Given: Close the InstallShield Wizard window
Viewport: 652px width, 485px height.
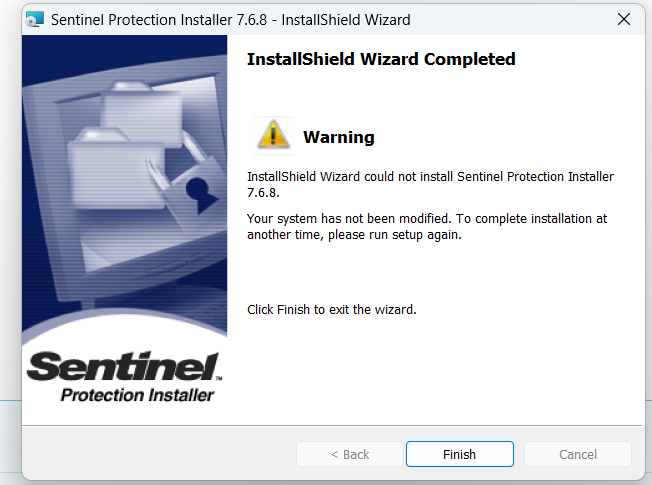Looking at the screenshot, I should (x=623, y=20).
